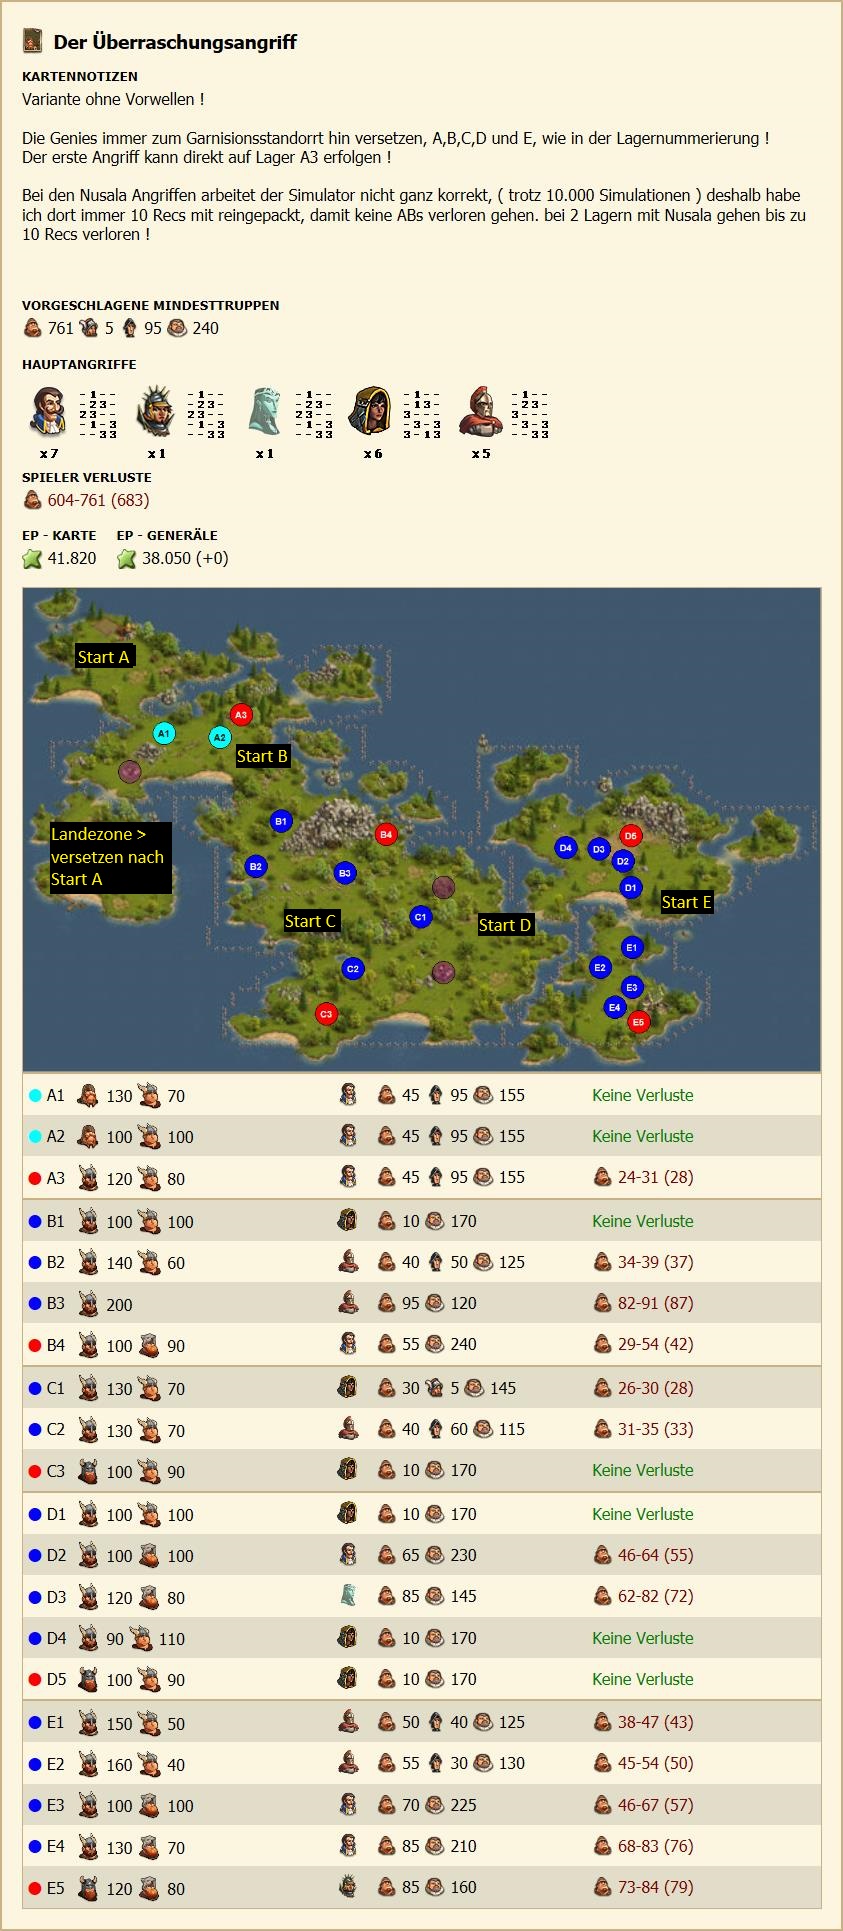Click red camp marker E5 on the map

(638, 1022)
